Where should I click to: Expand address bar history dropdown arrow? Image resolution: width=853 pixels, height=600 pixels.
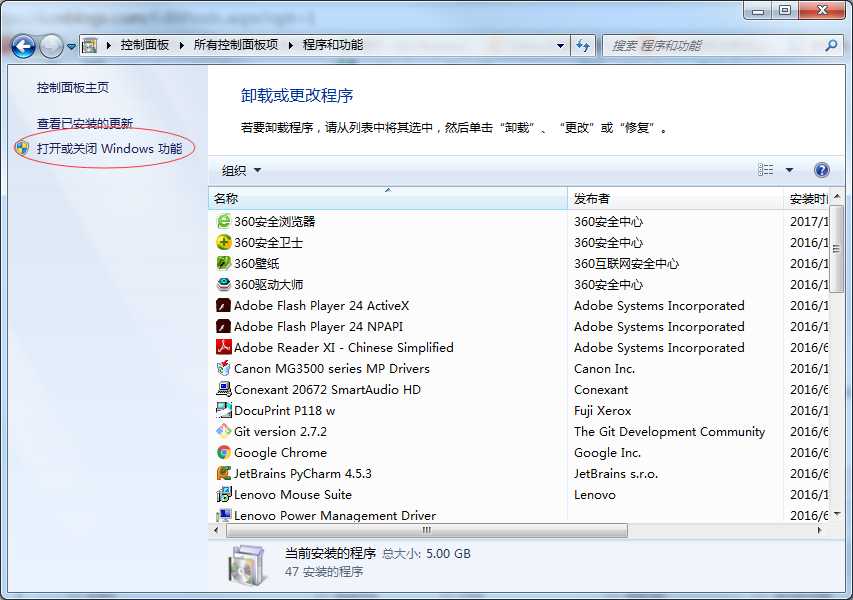tap(560, 46)
